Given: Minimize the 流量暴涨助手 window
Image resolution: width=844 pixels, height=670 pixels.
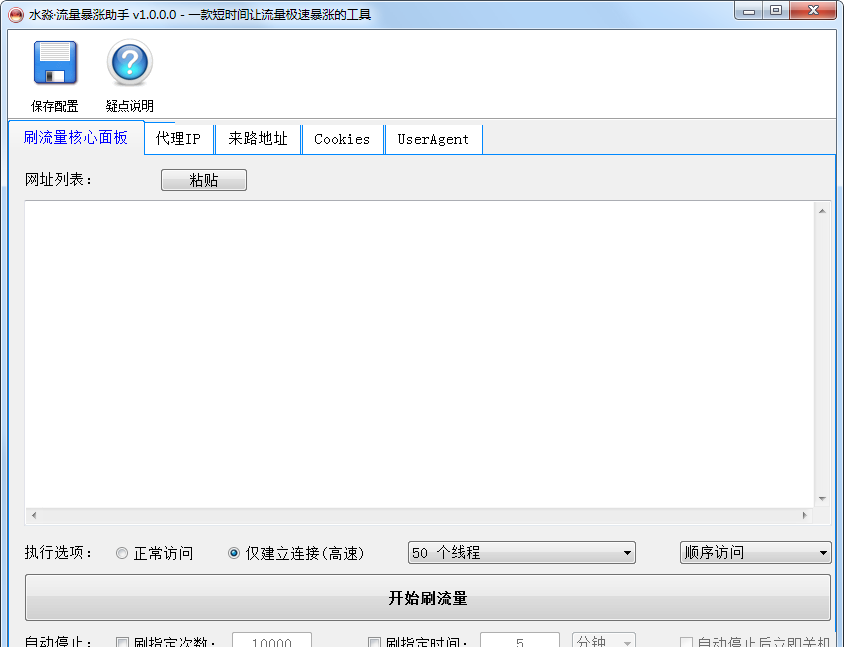Looking at the screenshot, I should 748,11.
